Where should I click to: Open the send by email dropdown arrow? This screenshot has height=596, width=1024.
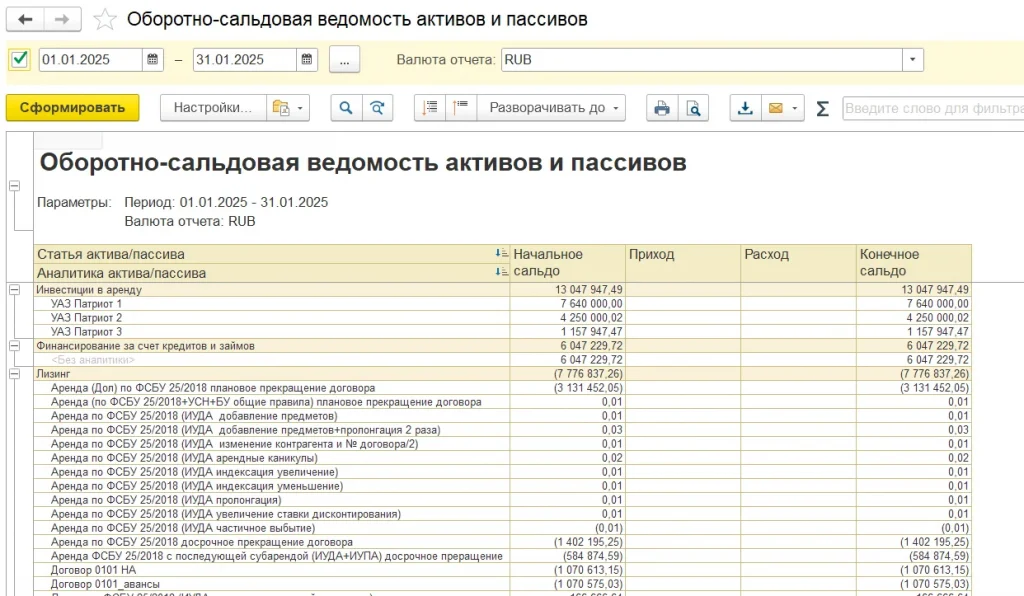point(796,108)
